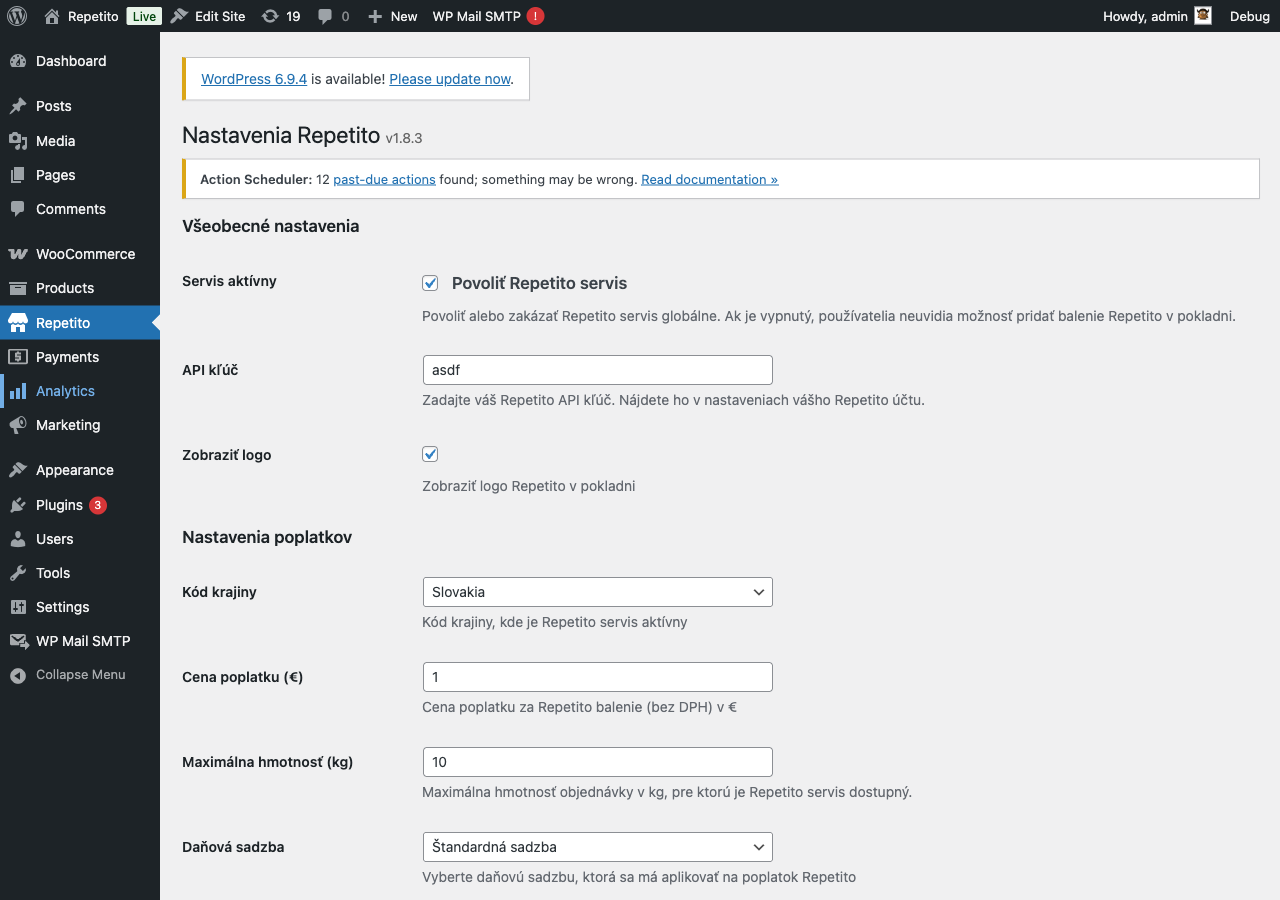Click the Please update now link
This screenshot has width=1280, height=900.
(449, 78)
